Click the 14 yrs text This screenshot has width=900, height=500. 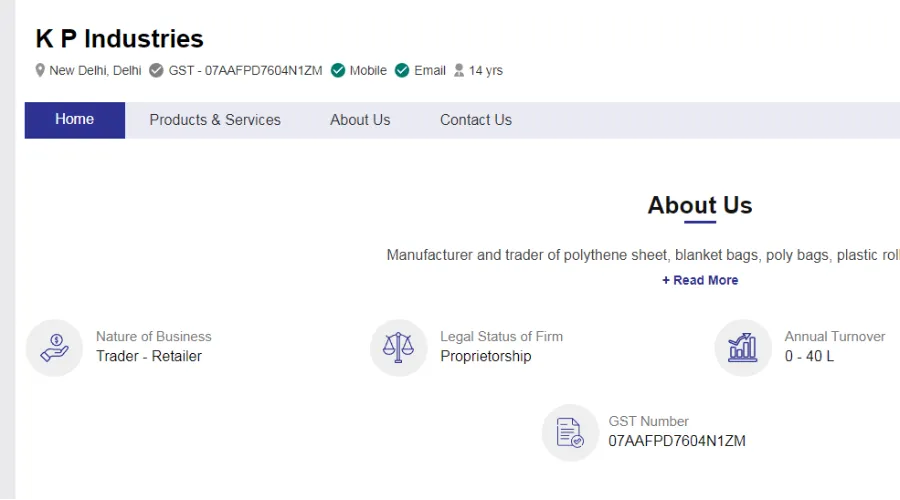point(486,71)
